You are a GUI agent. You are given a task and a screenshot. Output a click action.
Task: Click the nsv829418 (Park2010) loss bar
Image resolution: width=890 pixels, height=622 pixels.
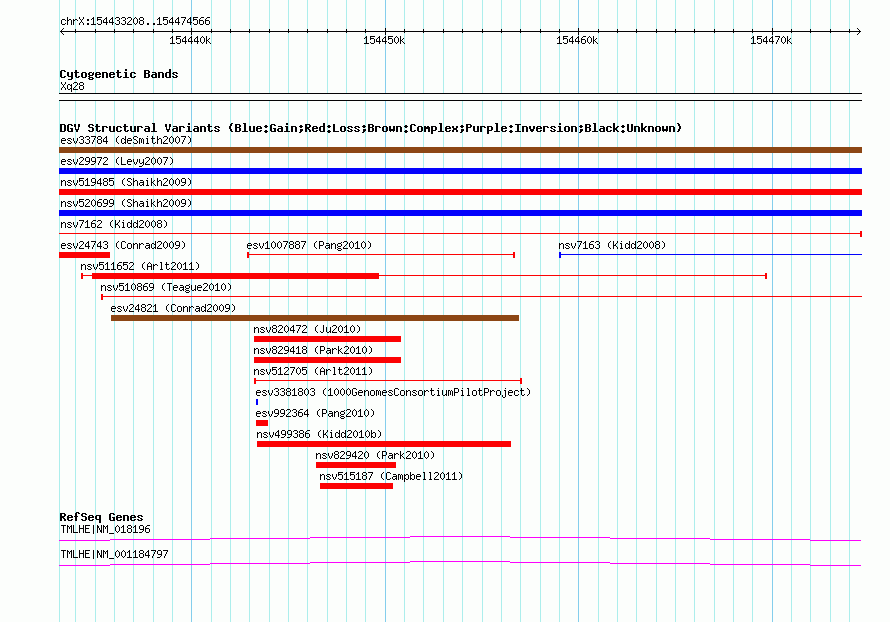[x=327, y=360]
